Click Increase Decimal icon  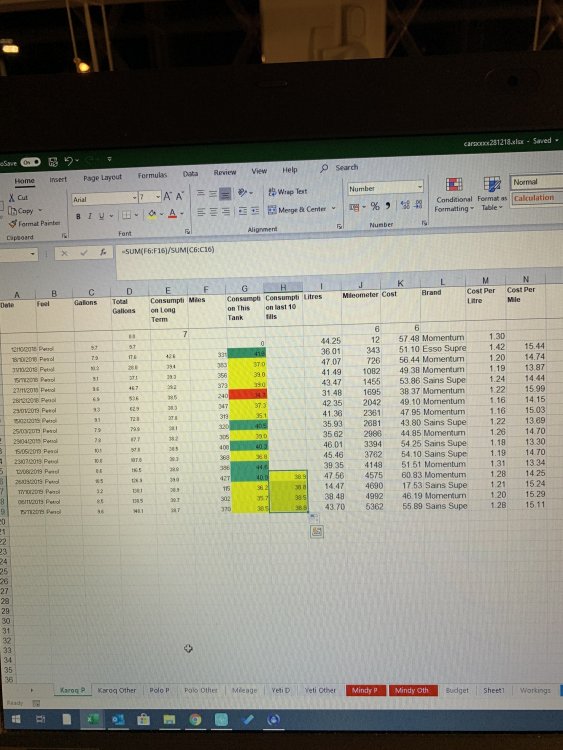coord(405,205)
